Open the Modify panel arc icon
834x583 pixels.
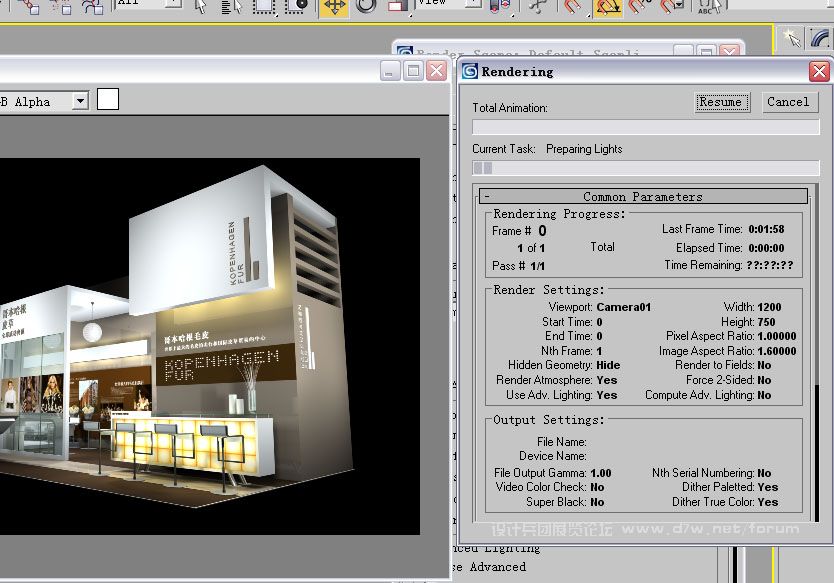coord(821,38)
